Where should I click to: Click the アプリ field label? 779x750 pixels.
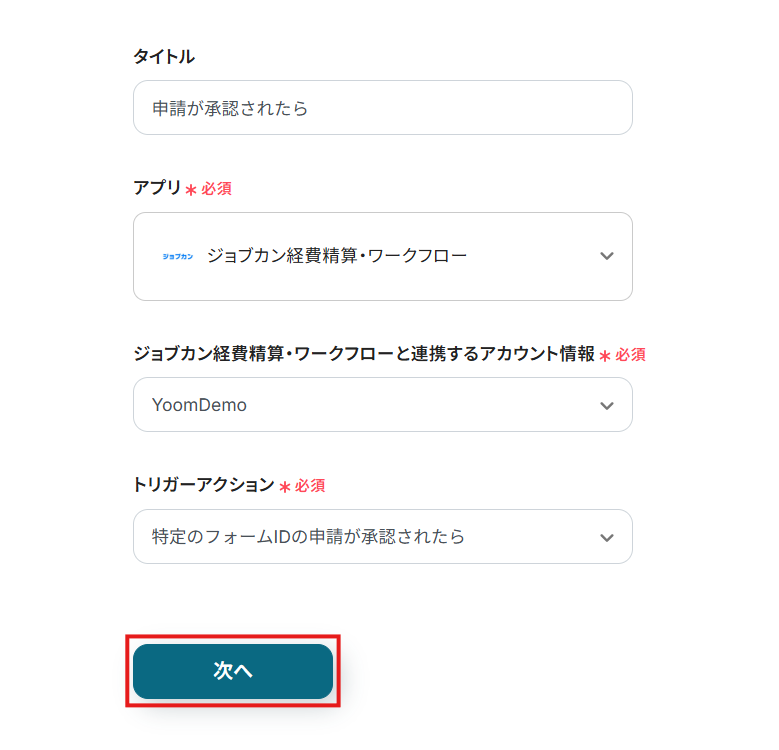tap(157, 188)
